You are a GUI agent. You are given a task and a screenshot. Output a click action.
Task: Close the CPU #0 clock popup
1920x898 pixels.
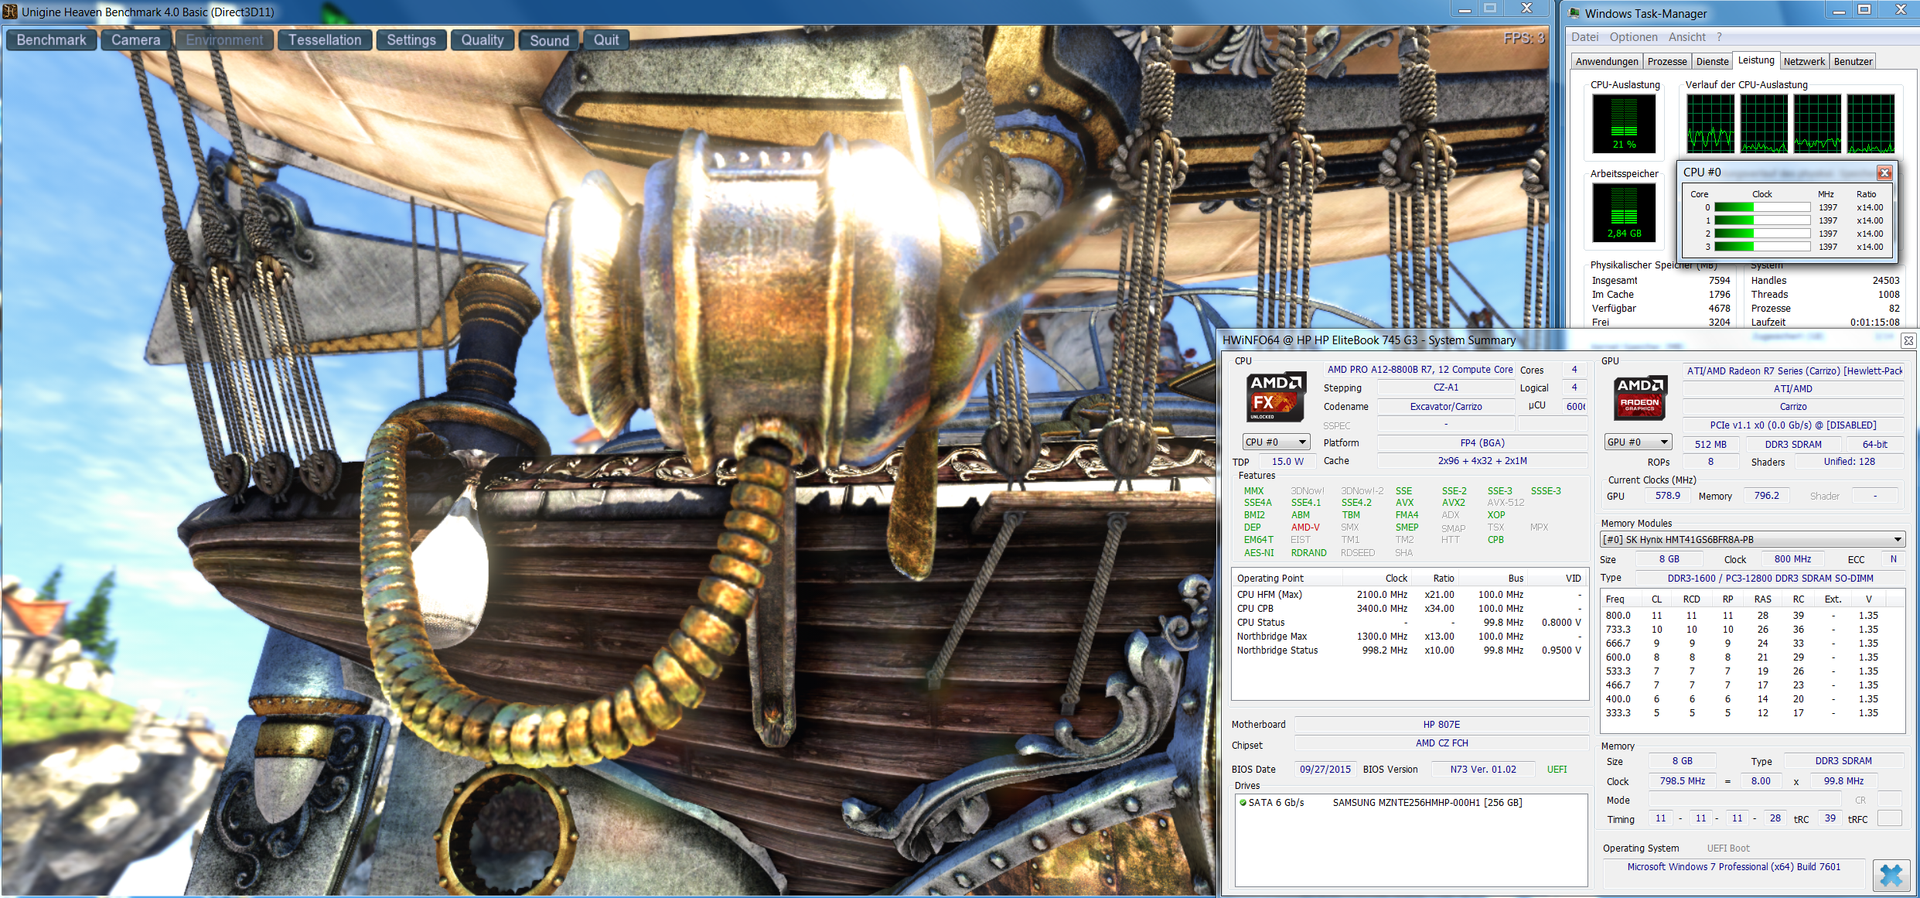click(x=1884, y=173)
